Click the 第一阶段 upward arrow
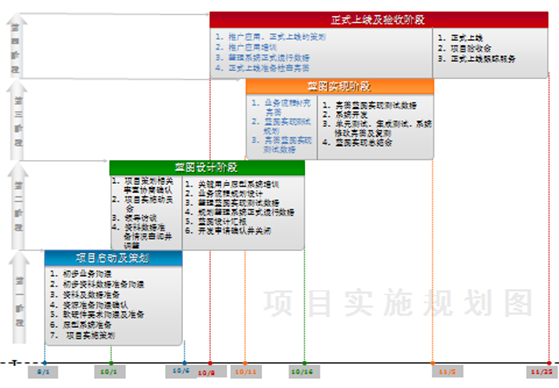The image size is (559, 388). 19,298
